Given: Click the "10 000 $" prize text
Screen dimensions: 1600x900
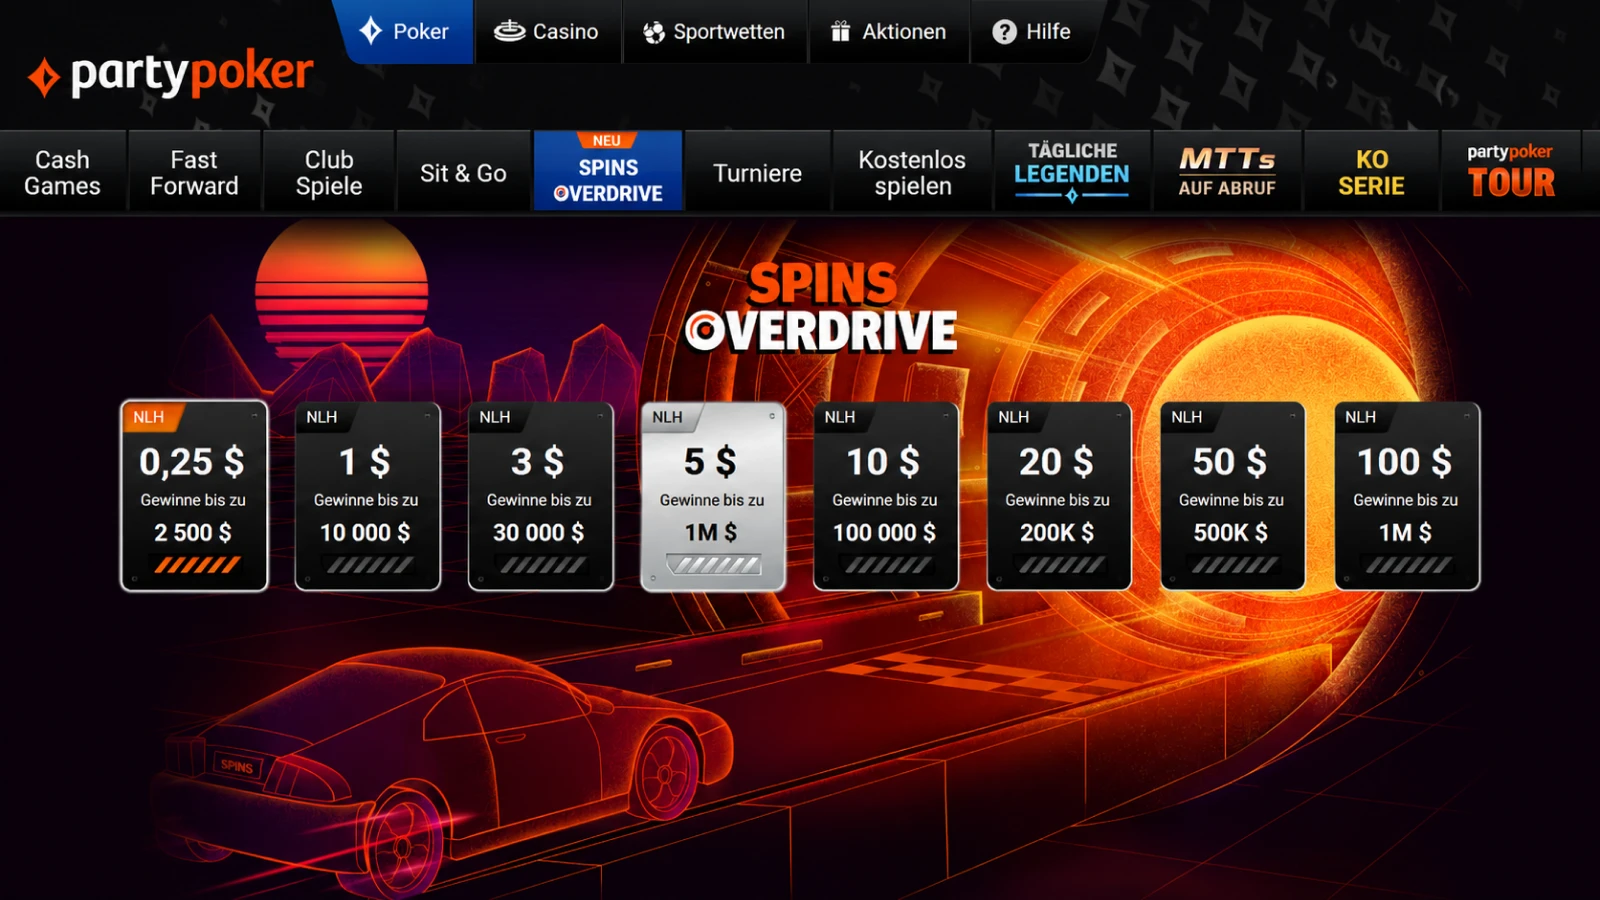Looking at the screenshot, I should pyautogui.click(x=365, y=533).
